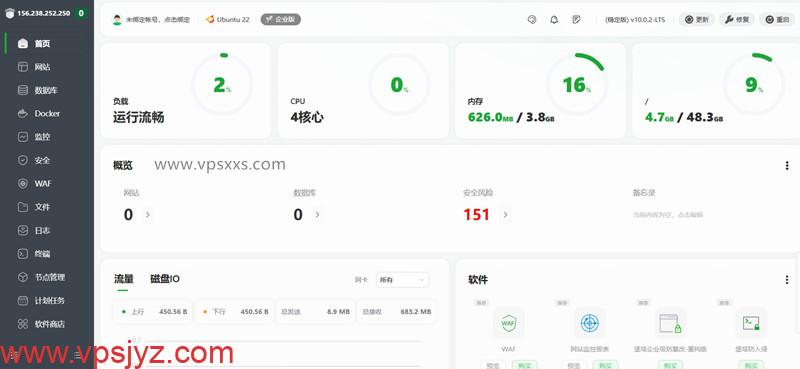This screenshot has width=800, height=369.
Task: Open the 软件 panel three-dot menu
Action: click(787, 280)
